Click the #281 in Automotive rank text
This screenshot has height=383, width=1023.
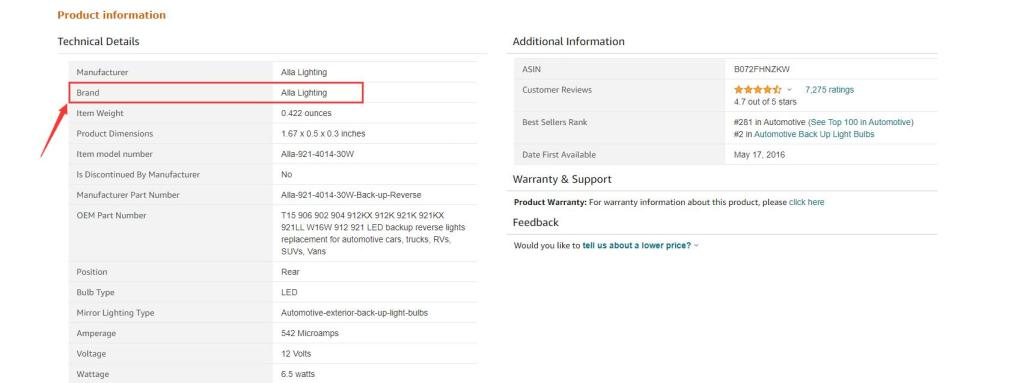pos(770,122)
